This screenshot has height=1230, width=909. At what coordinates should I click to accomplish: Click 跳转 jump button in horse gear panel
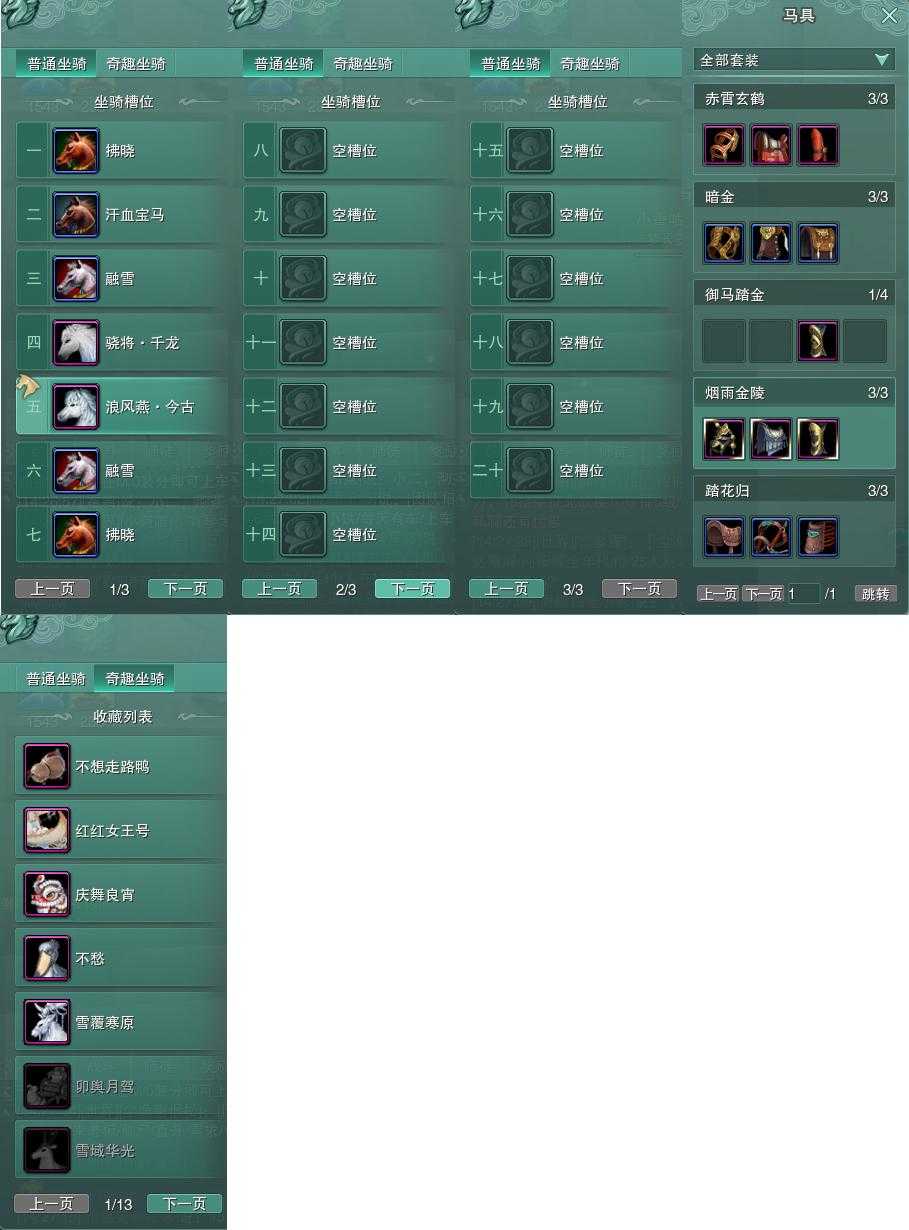click(875, 594)
